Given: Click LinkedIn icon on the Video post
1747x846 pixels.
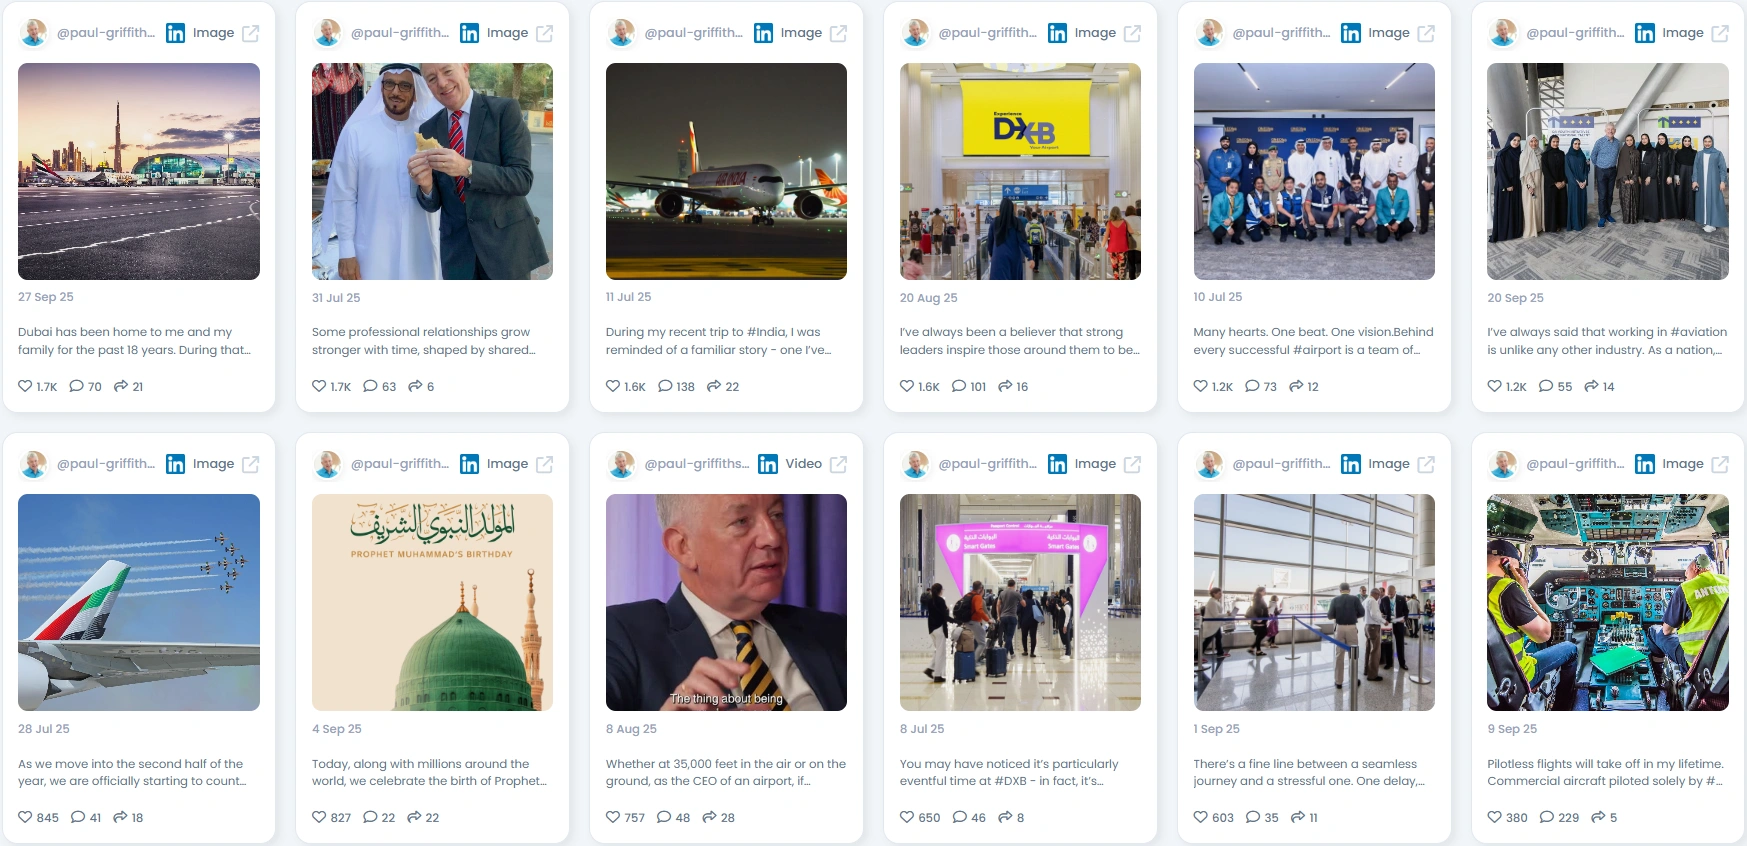Looking at the screenshot, I should (768, 464).
